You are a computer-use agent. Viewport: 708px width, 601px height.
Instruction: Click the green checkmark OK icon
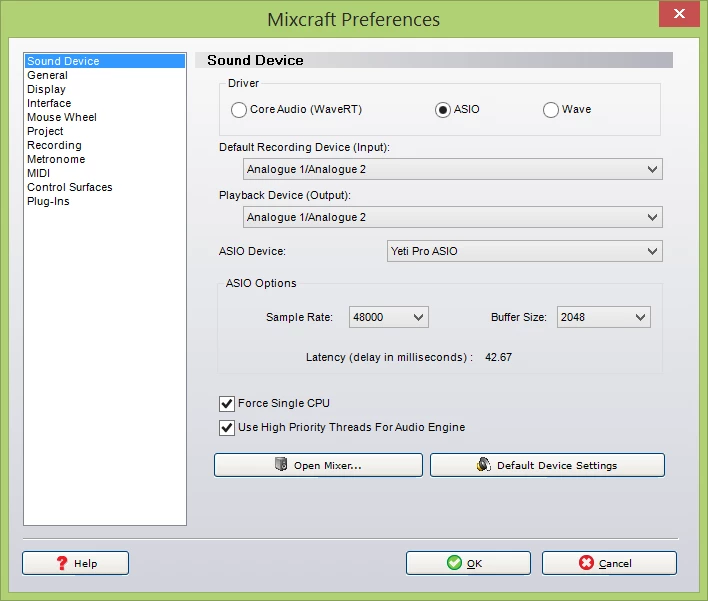pos(454,563)
